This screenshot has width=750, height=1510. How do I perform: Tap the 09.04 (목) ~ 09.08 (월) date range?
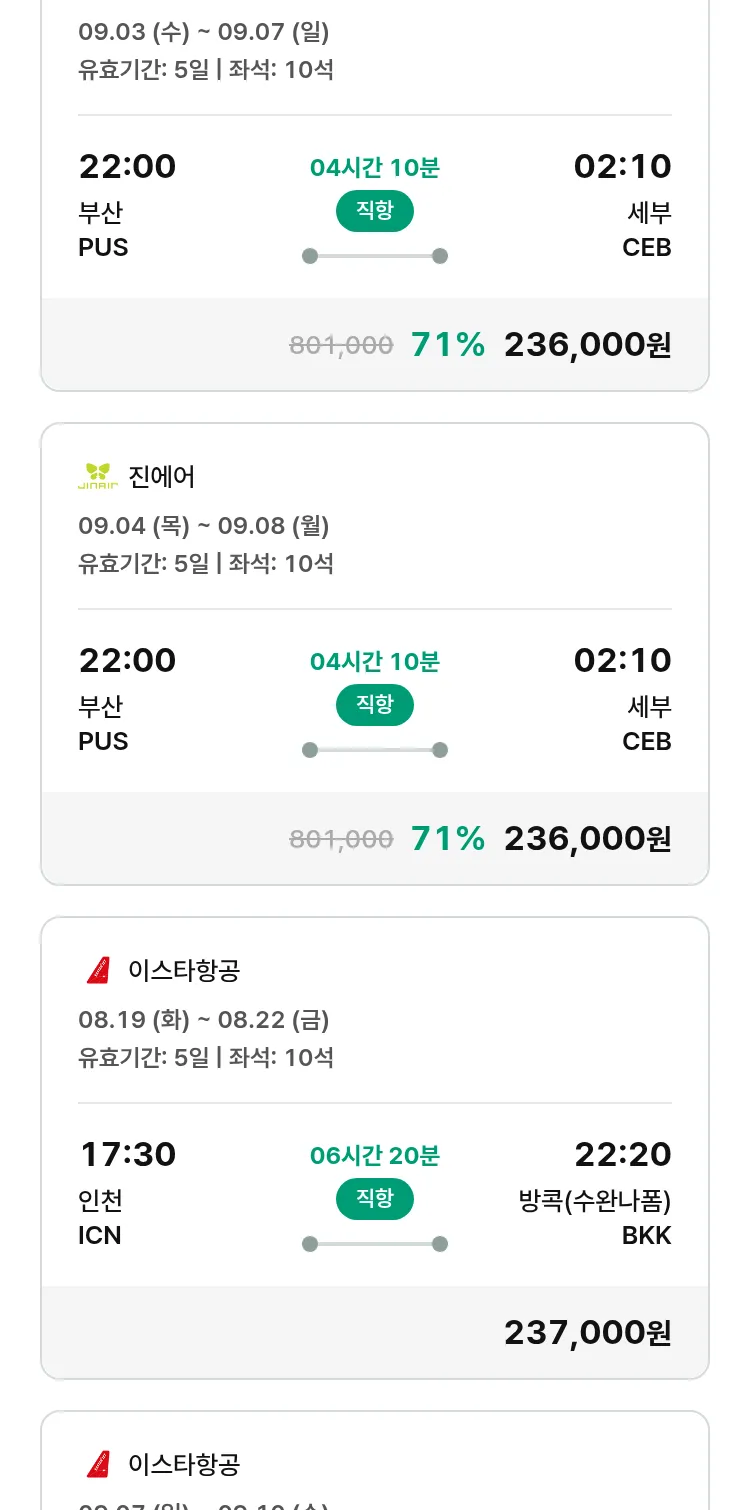(204, 526)
